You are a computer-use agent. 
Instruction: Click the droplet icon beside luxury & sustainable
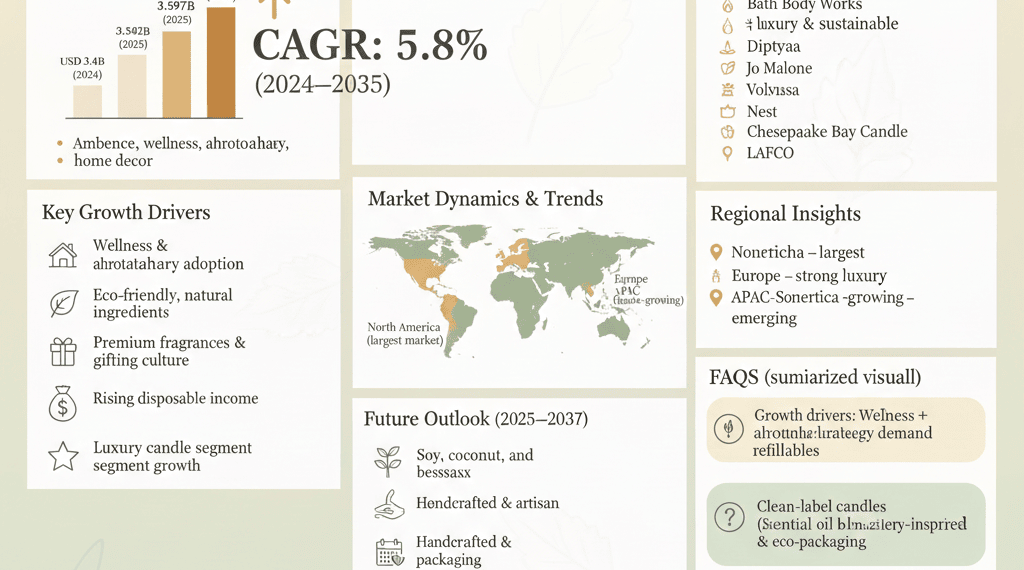click(727, 25)
